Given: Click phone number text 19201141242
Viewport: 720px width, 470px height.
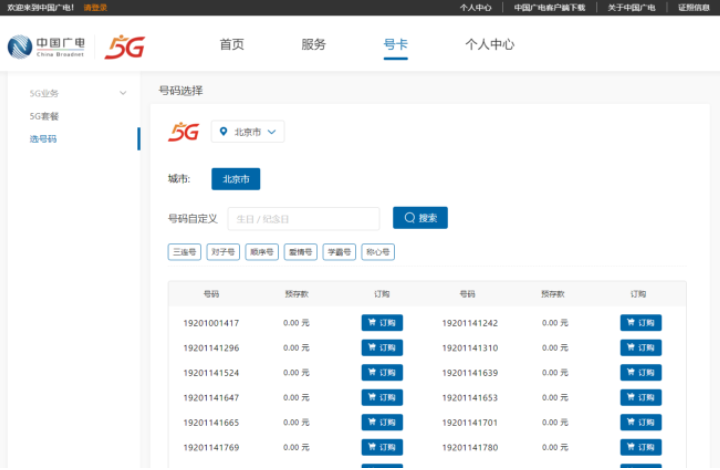Looking at the screenshot, I should 470,323.
